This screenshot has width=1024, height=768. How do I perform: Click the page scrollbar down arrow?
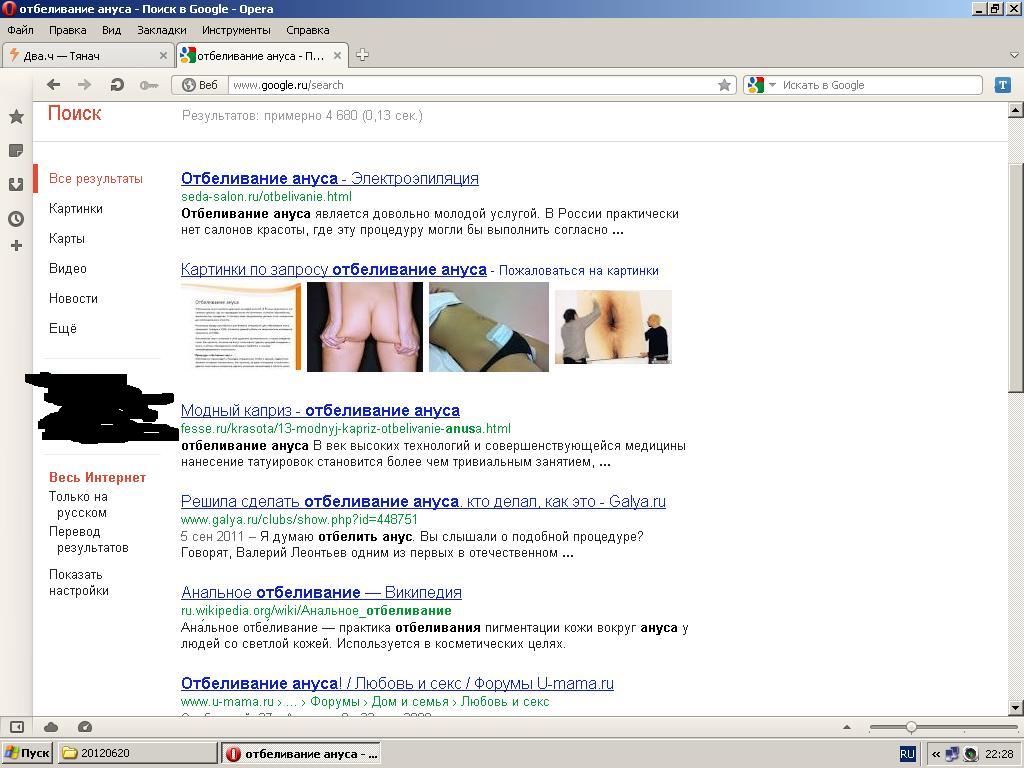pos(1016,707)
